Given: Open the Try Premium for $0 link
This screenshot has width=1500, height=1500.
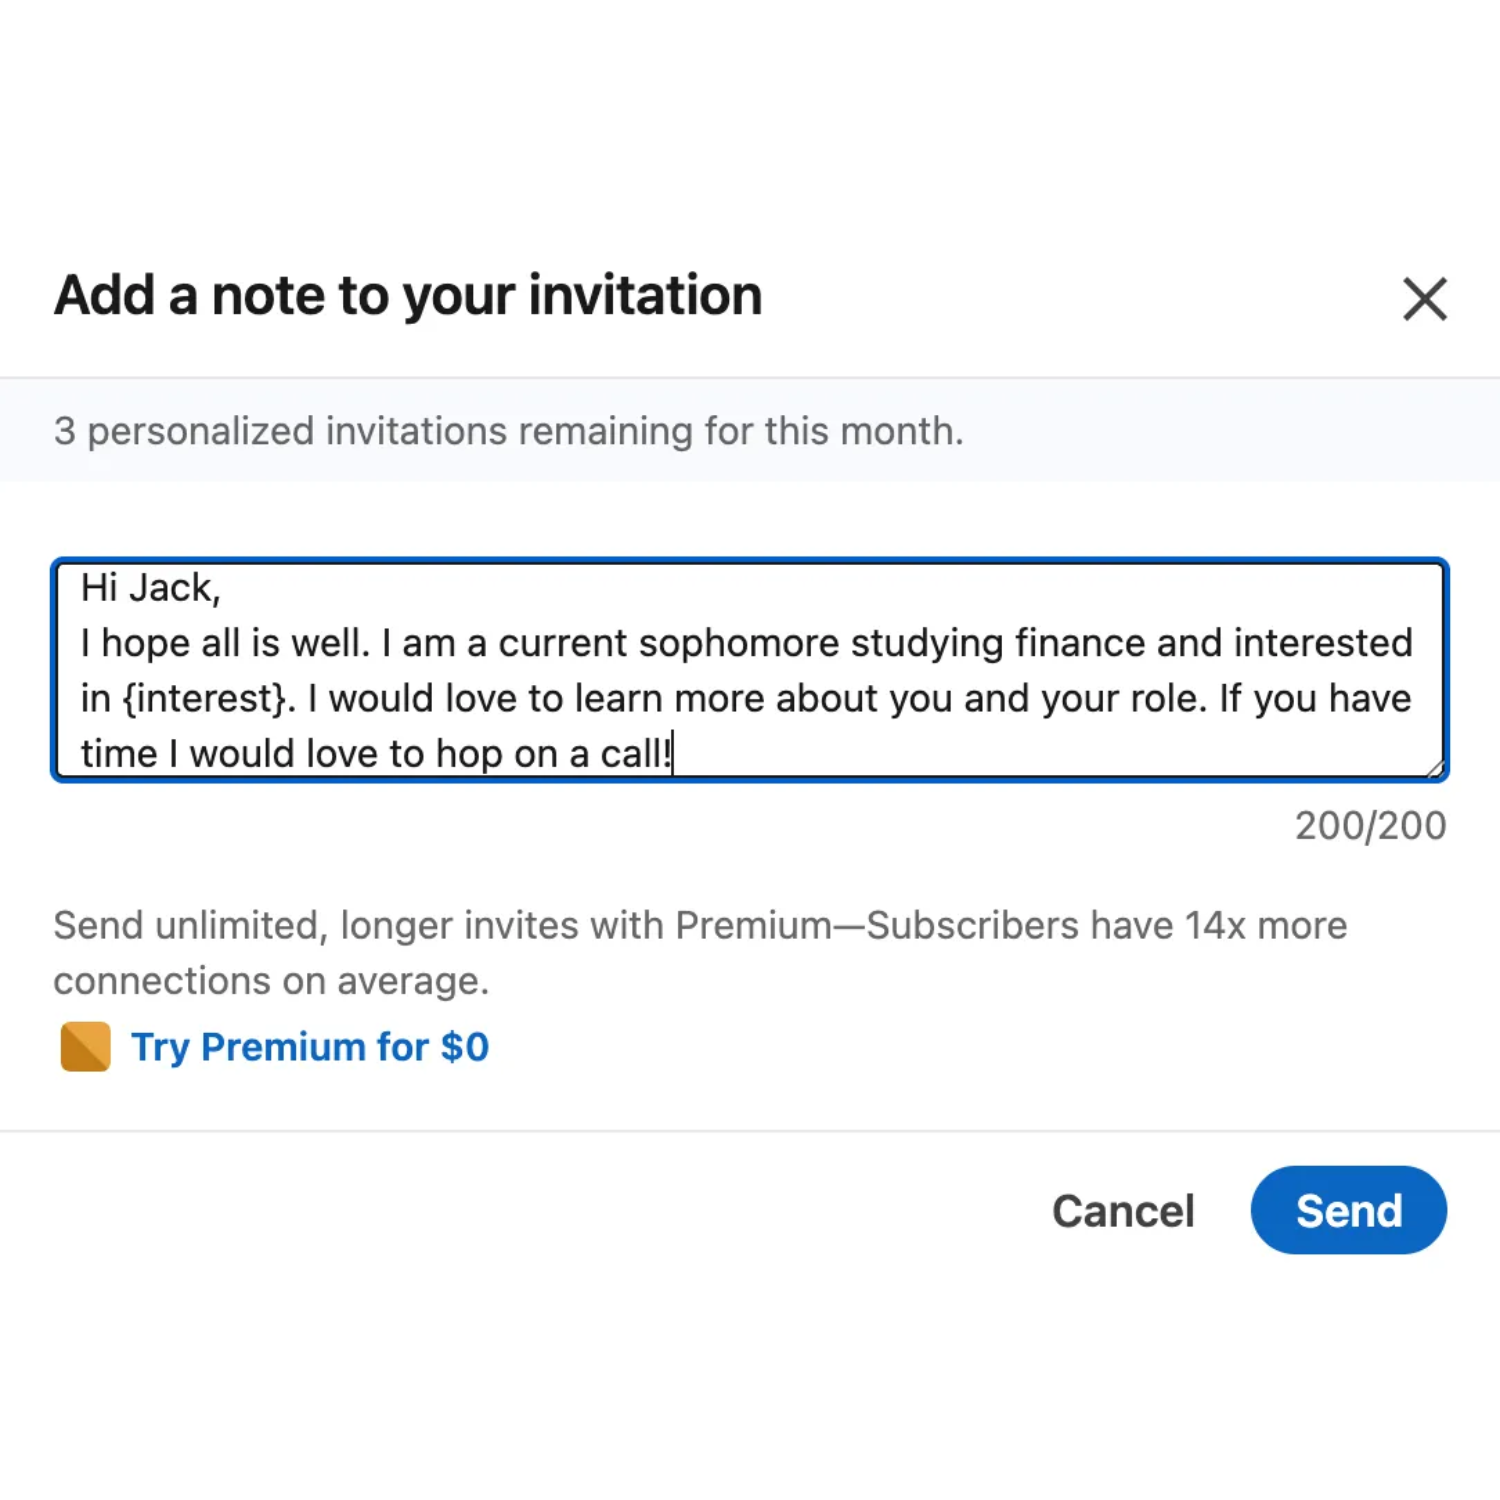Looking at the screenshot, I should click(x=310, y=1047).
